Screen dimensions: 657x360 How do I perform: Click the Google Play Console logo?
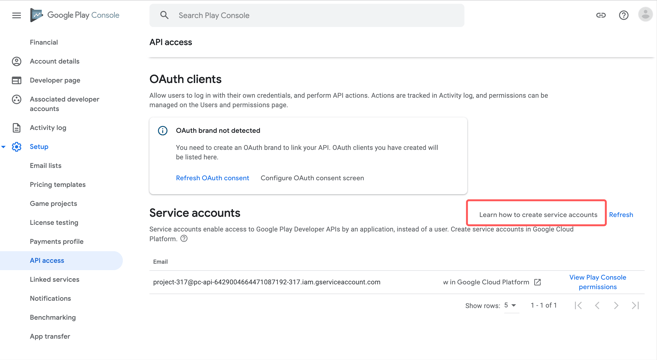point(75,15)
